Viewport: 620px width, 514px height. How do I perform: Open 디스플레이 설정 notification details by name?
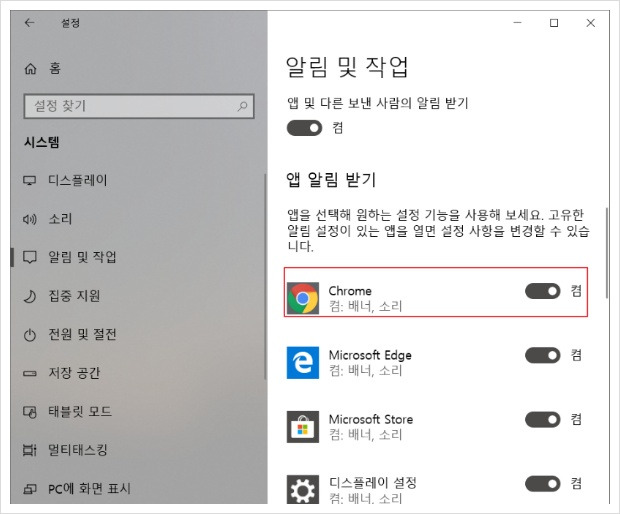pos(373,482)
